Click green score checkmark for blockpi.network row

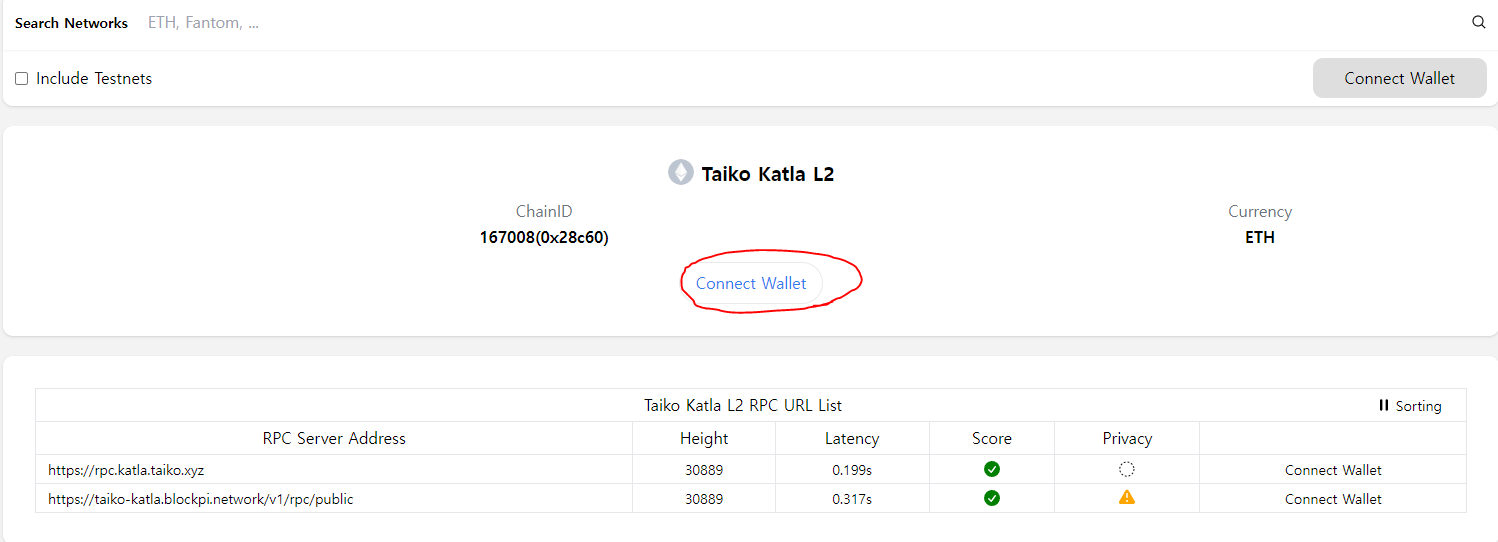[x=992, y=498]
